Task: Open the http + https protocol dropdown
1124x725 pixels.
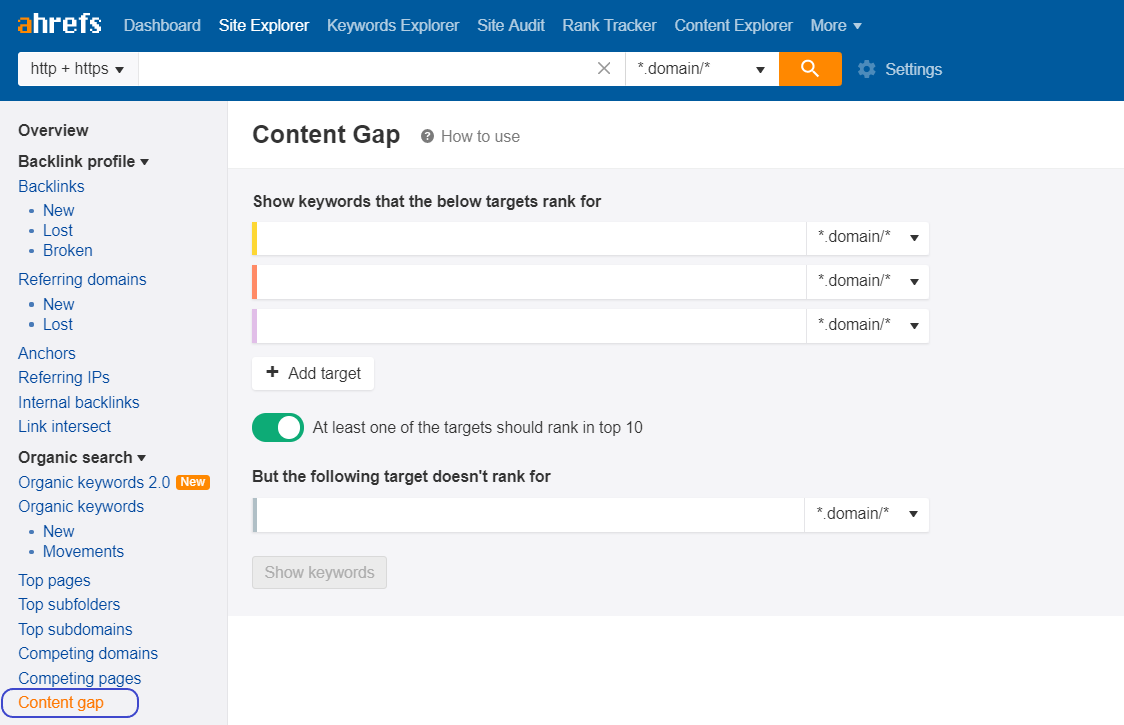Action: [78, 69]
